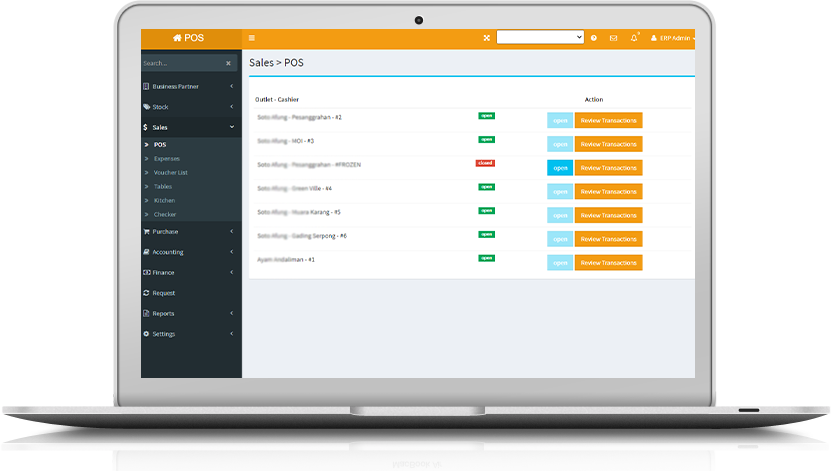The width and height of the screenshot is (831, 471).
Task: Open the mail envelope icon
Action: pyautogui.click(x=613, y=38)
